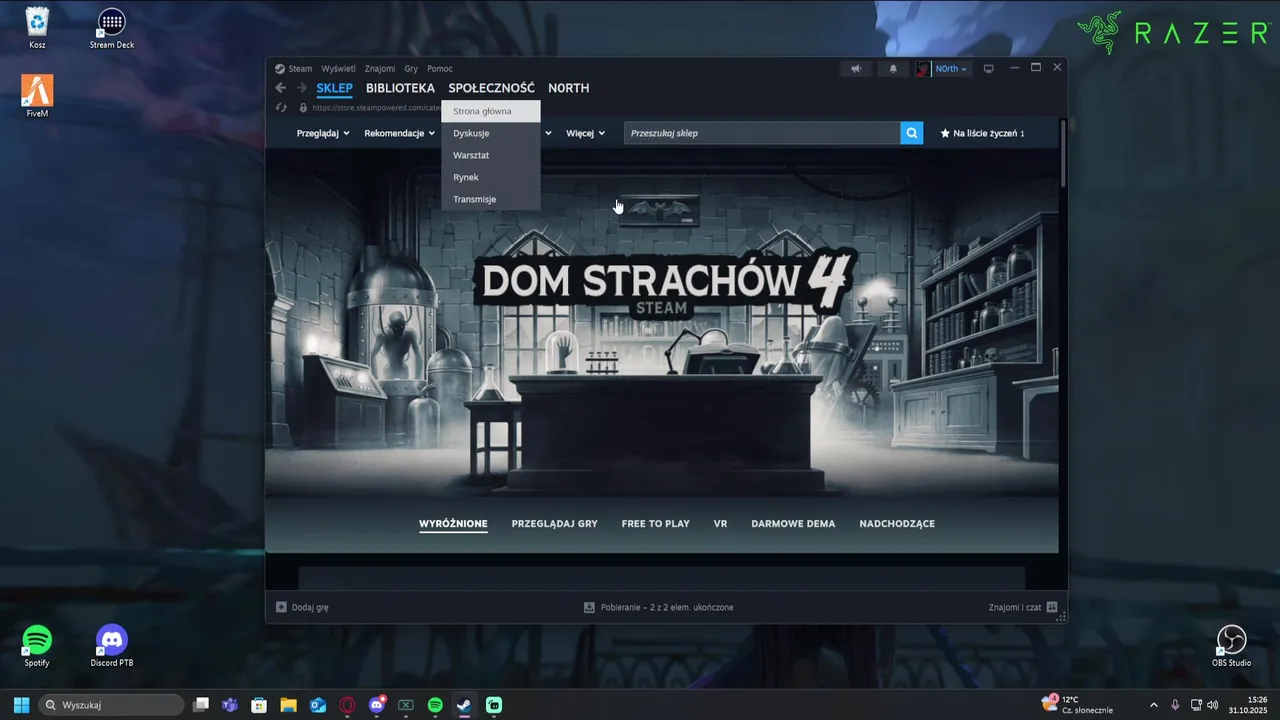This screenshot has height=720, width=1280.
Task: Open the N0RTH profile tab
Action: point(568,88)
